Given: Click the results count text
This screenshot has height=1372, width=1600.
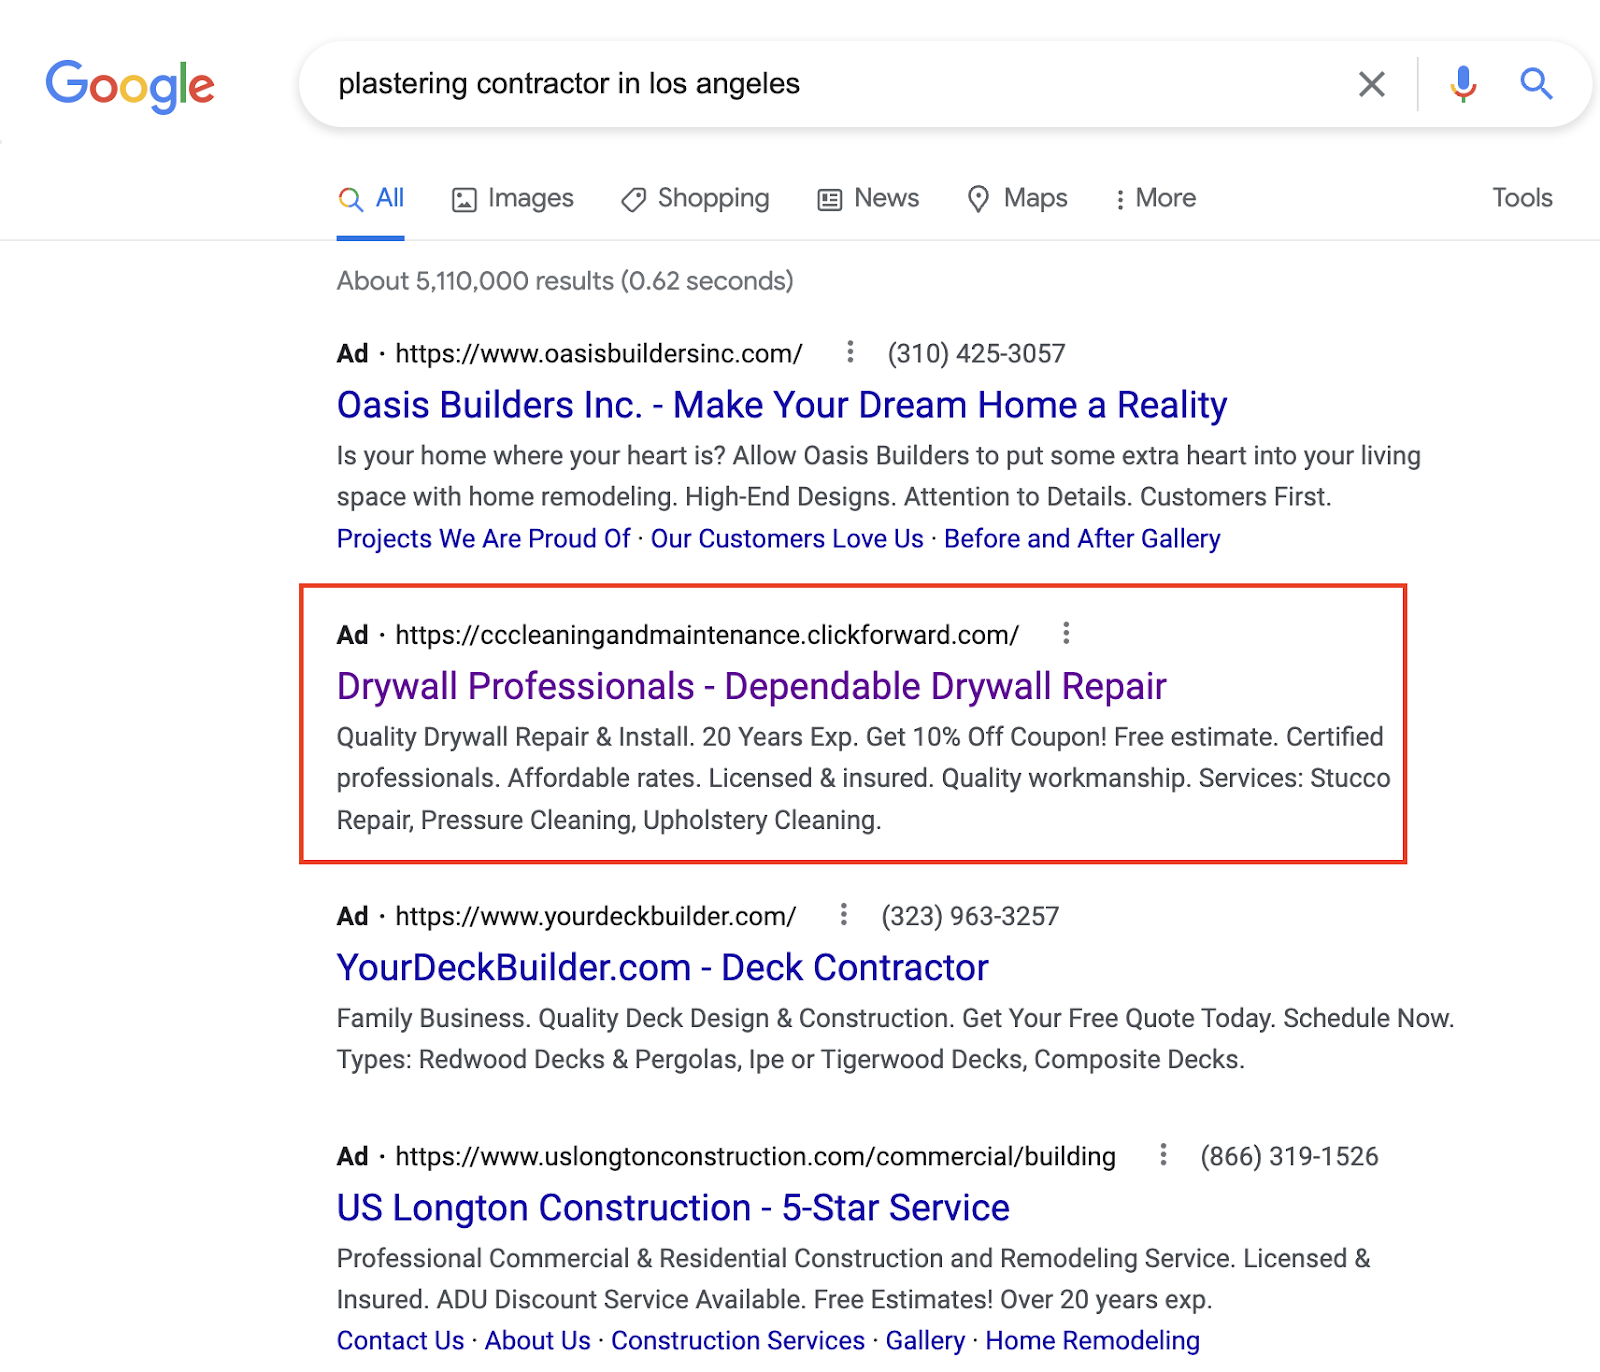Looking at the screenshot, I should click(565, 281).
